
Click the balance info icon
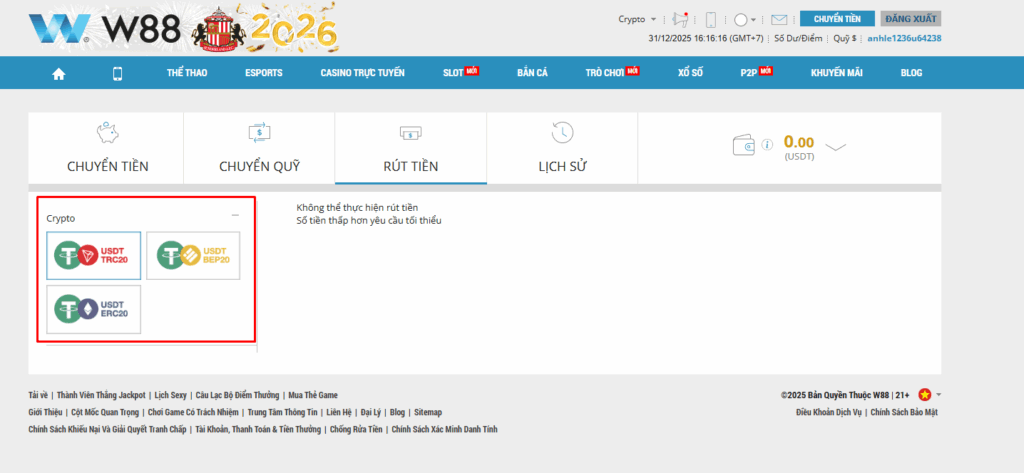pyautogui.click(x=768, y=146)
